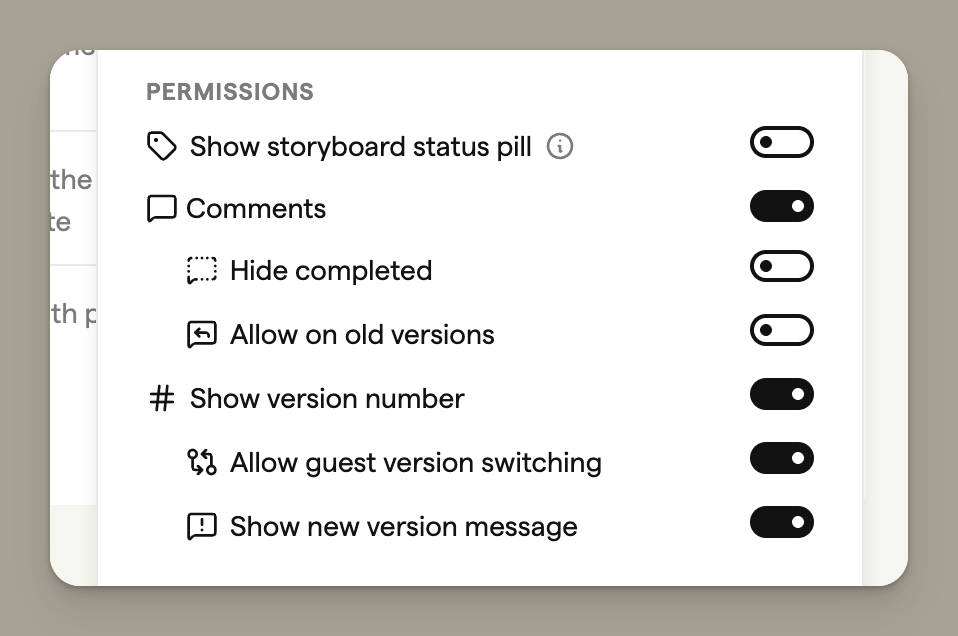The height and width of the screenshot is (636, 958).
Task: Disable the Show version number toggle
Action: [x=782, y=394]
